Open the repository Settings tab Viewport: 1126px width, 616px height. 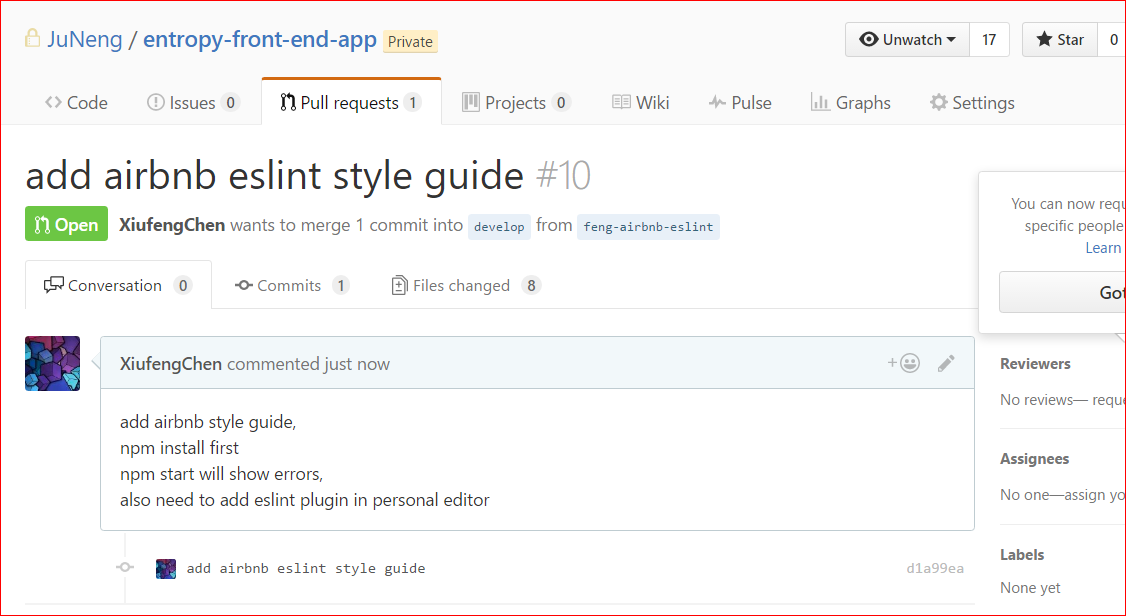972,103
